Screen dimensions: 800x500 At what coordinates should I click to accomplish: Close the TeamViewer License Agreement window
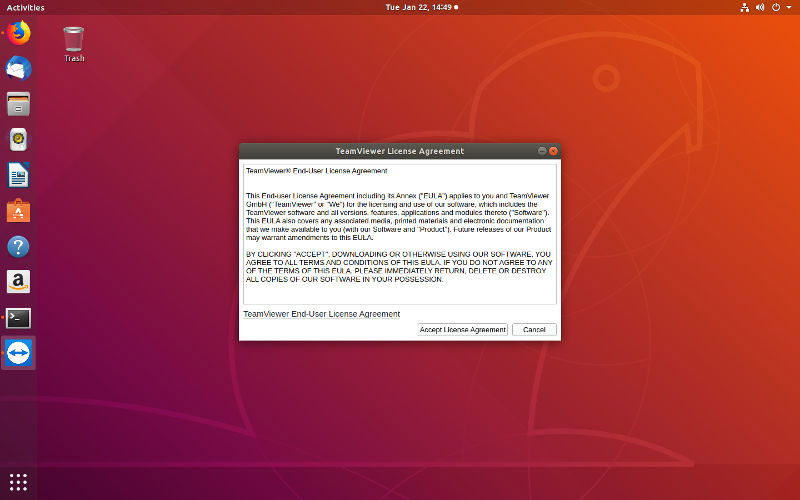[x=553, y=151]
